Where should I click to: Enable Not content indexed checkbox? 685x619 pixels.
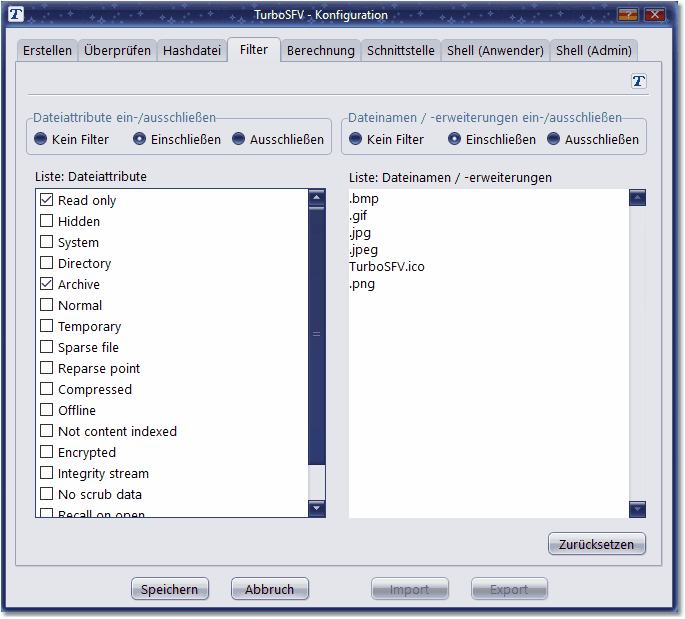click(x=46, y=431)
